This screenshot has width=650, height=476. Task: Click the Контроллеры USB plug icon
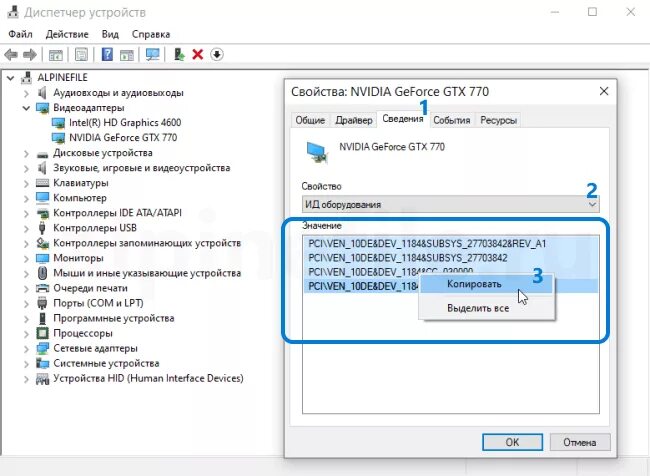42,228
